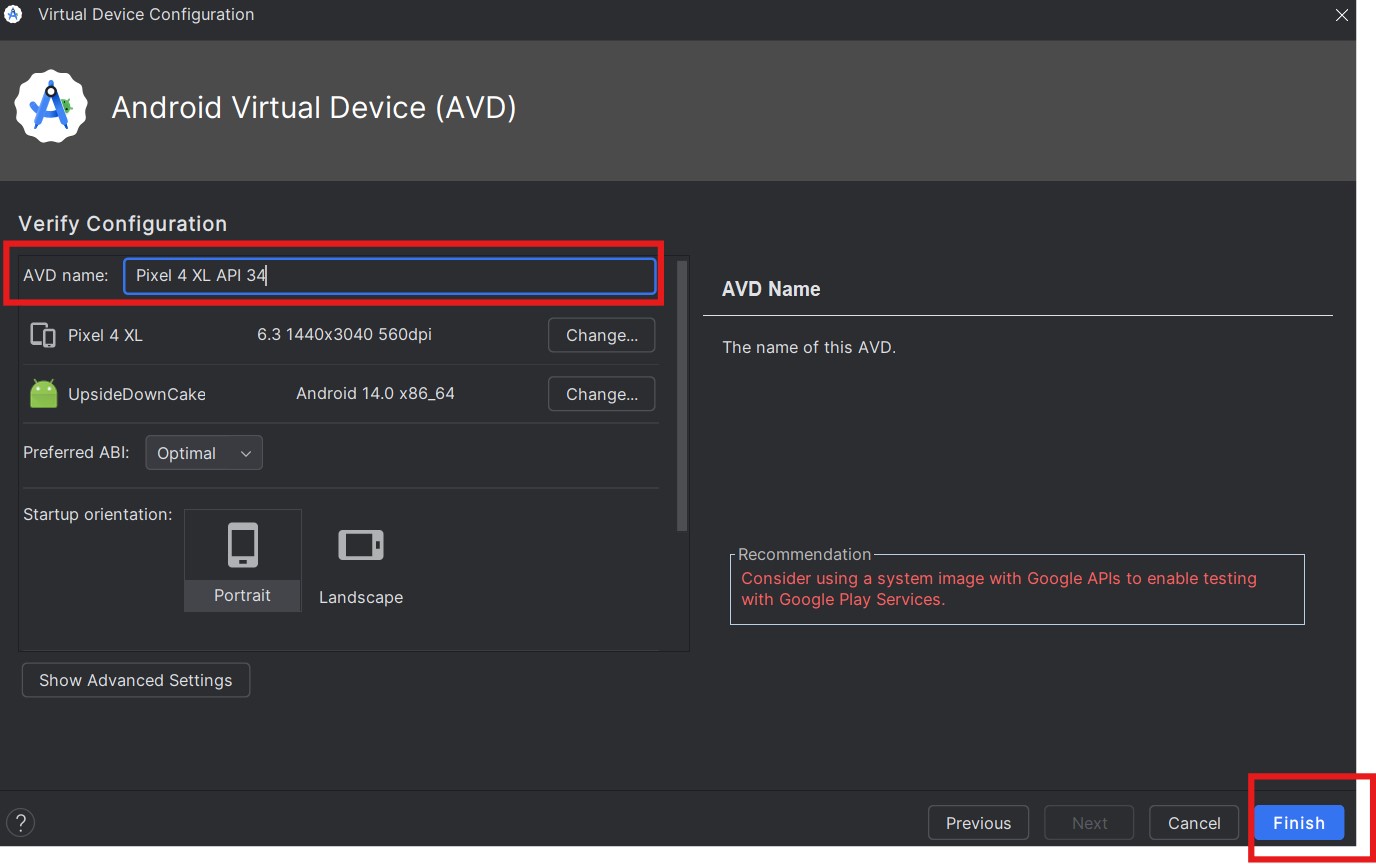Click the red Google APIs recommendation text

(999, 589)
